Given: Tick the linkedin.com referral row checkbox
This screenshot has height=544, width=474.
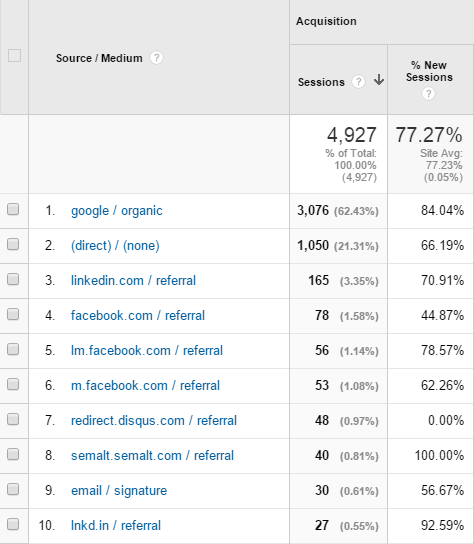Looking at the screenshot, I should coord(13,279).
